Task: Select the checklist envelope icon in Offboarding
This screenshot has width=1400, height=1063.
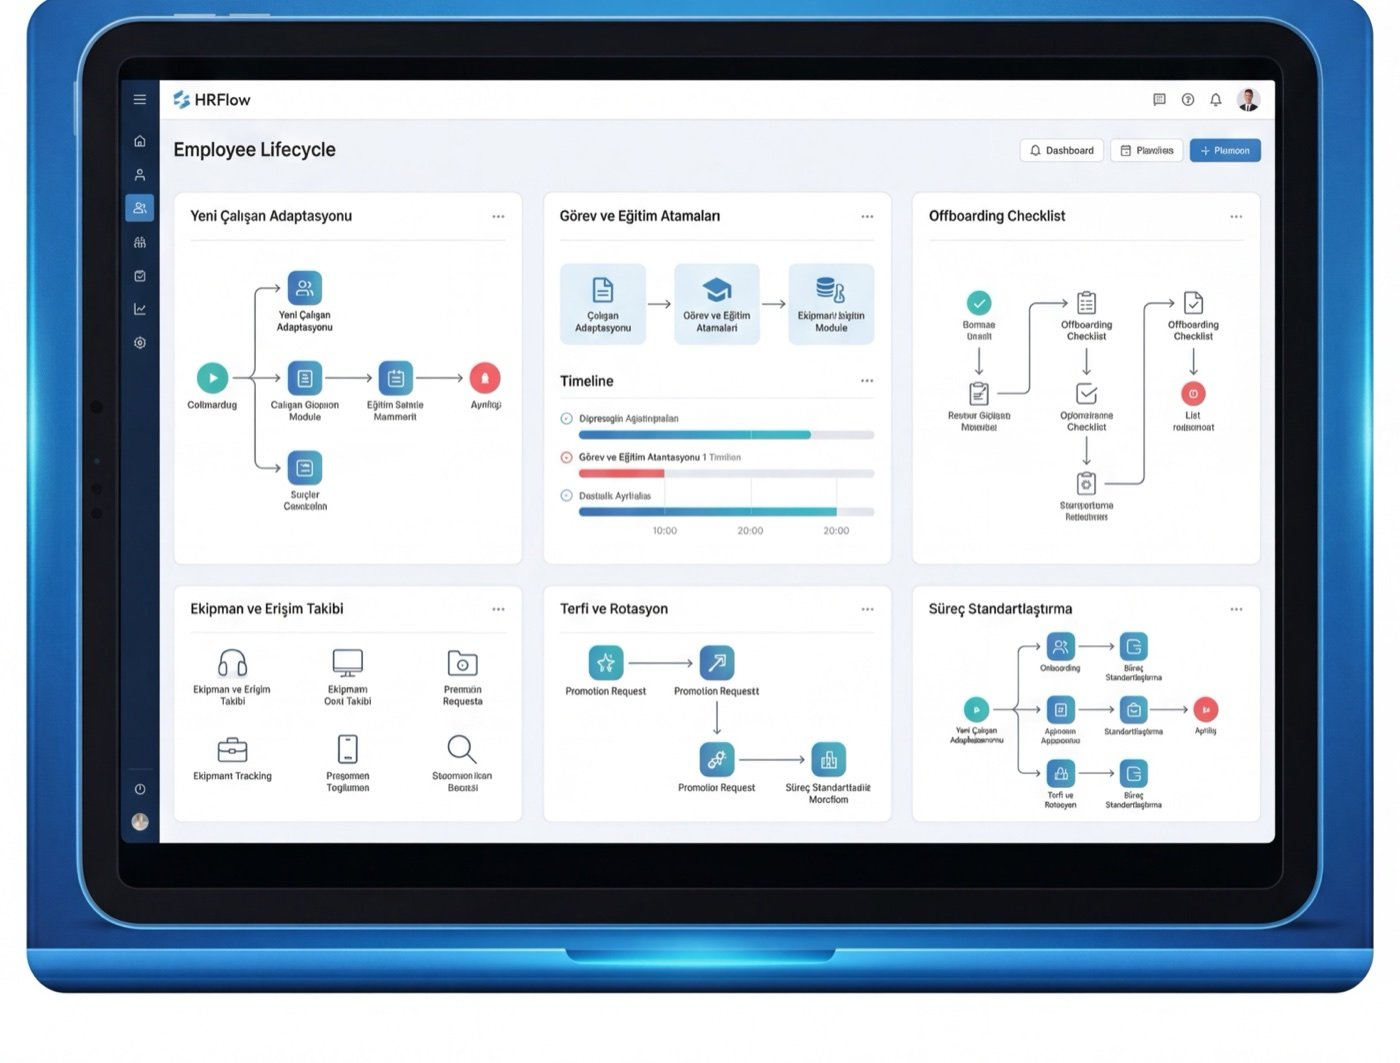Action: pos(1086,394)
